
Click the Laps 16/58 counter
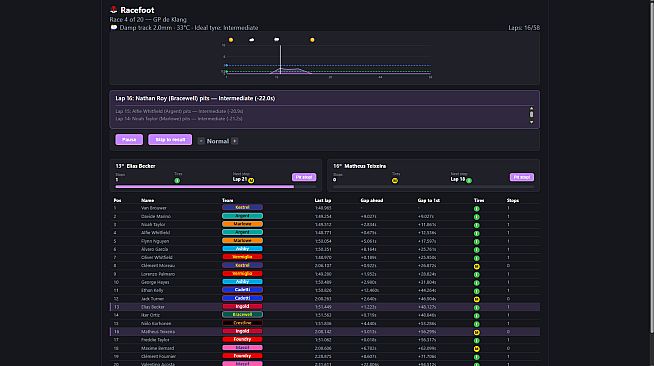coord(524,28)
